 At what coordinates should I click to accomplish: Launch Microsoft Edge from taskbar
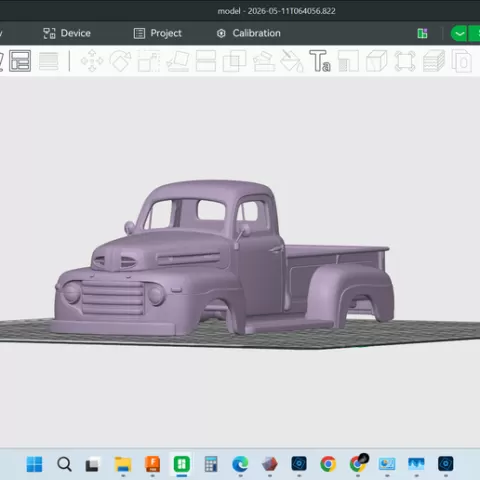240,464
